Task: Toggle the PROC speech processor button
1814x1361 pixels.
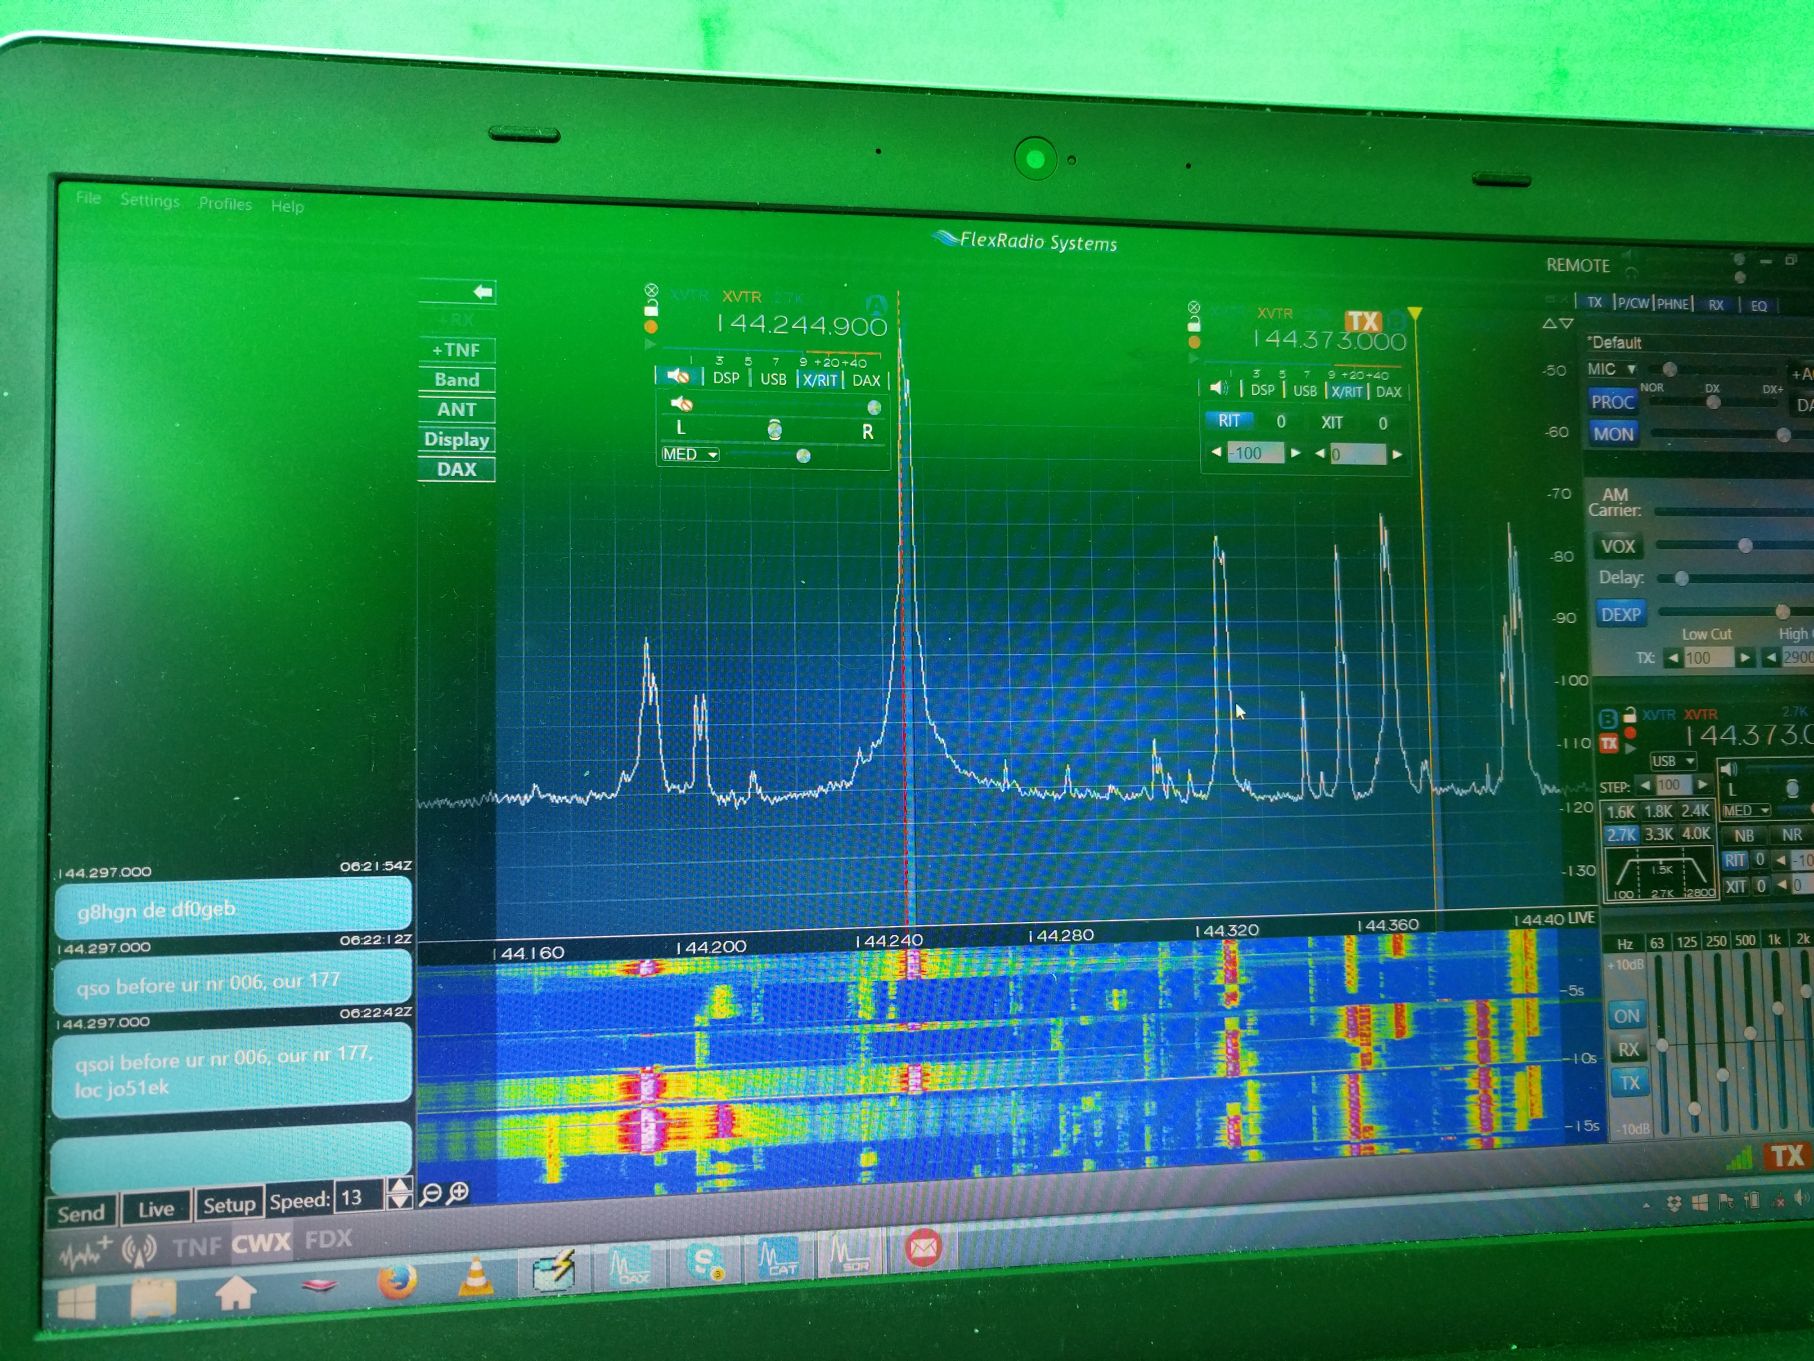Action: (1612, 402)
